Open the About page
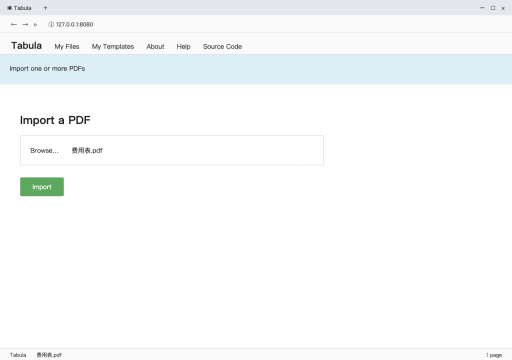This screenshot has width=512, height=360. [x=155, y=47]
